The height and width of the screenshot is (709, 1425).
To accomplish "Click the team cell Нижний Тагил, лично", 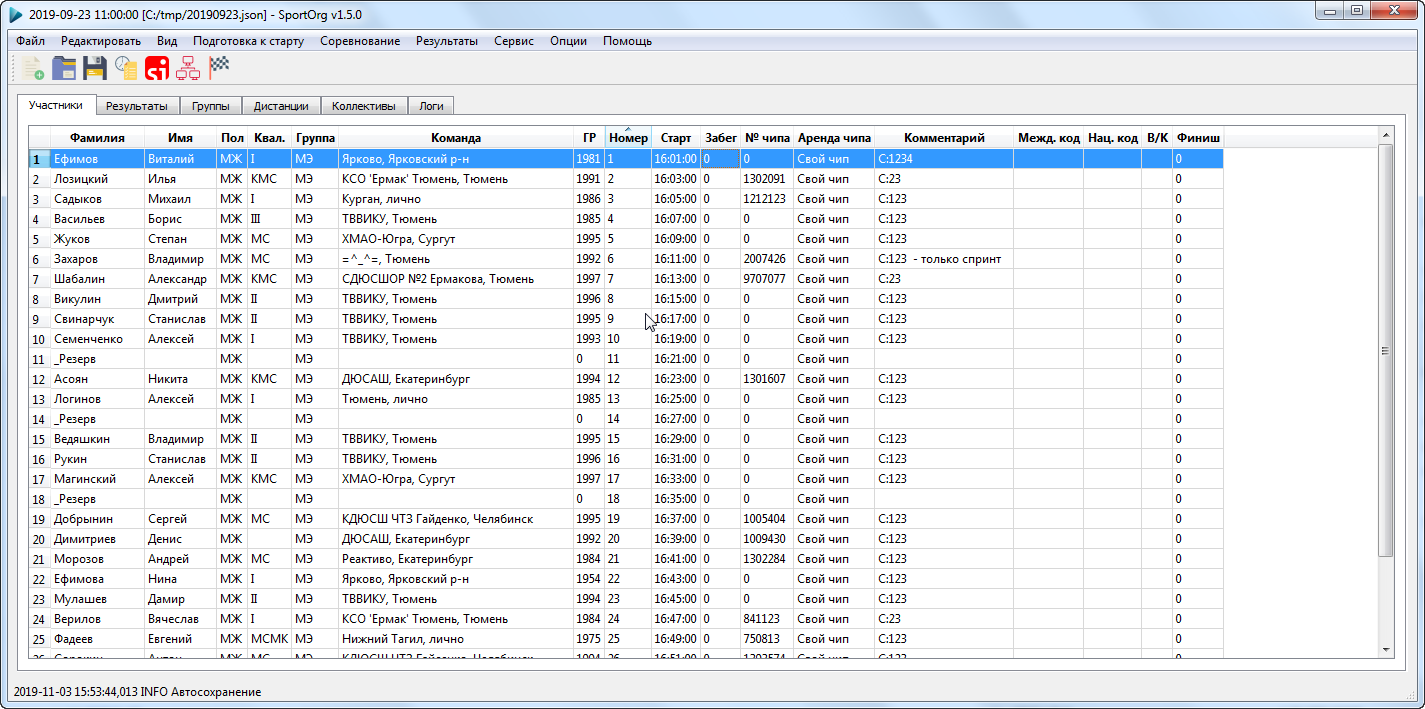I will pos(455,639).
